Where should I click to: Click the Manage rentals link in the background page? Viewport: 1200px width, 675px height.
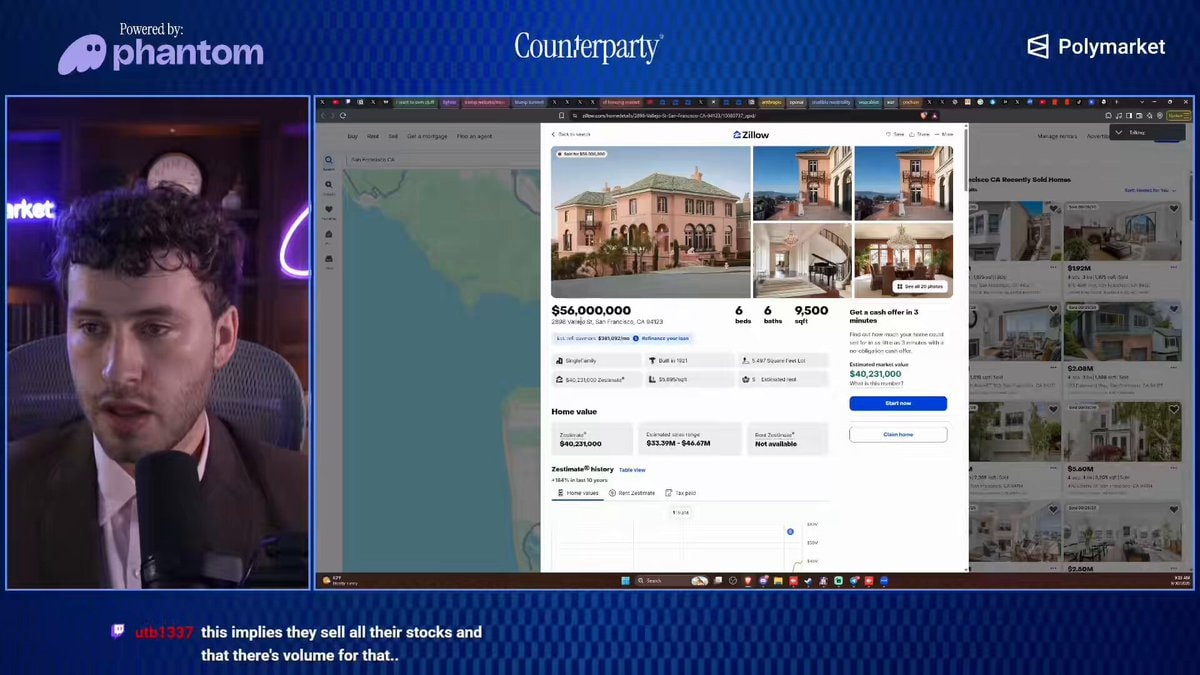click(1057, 136)
